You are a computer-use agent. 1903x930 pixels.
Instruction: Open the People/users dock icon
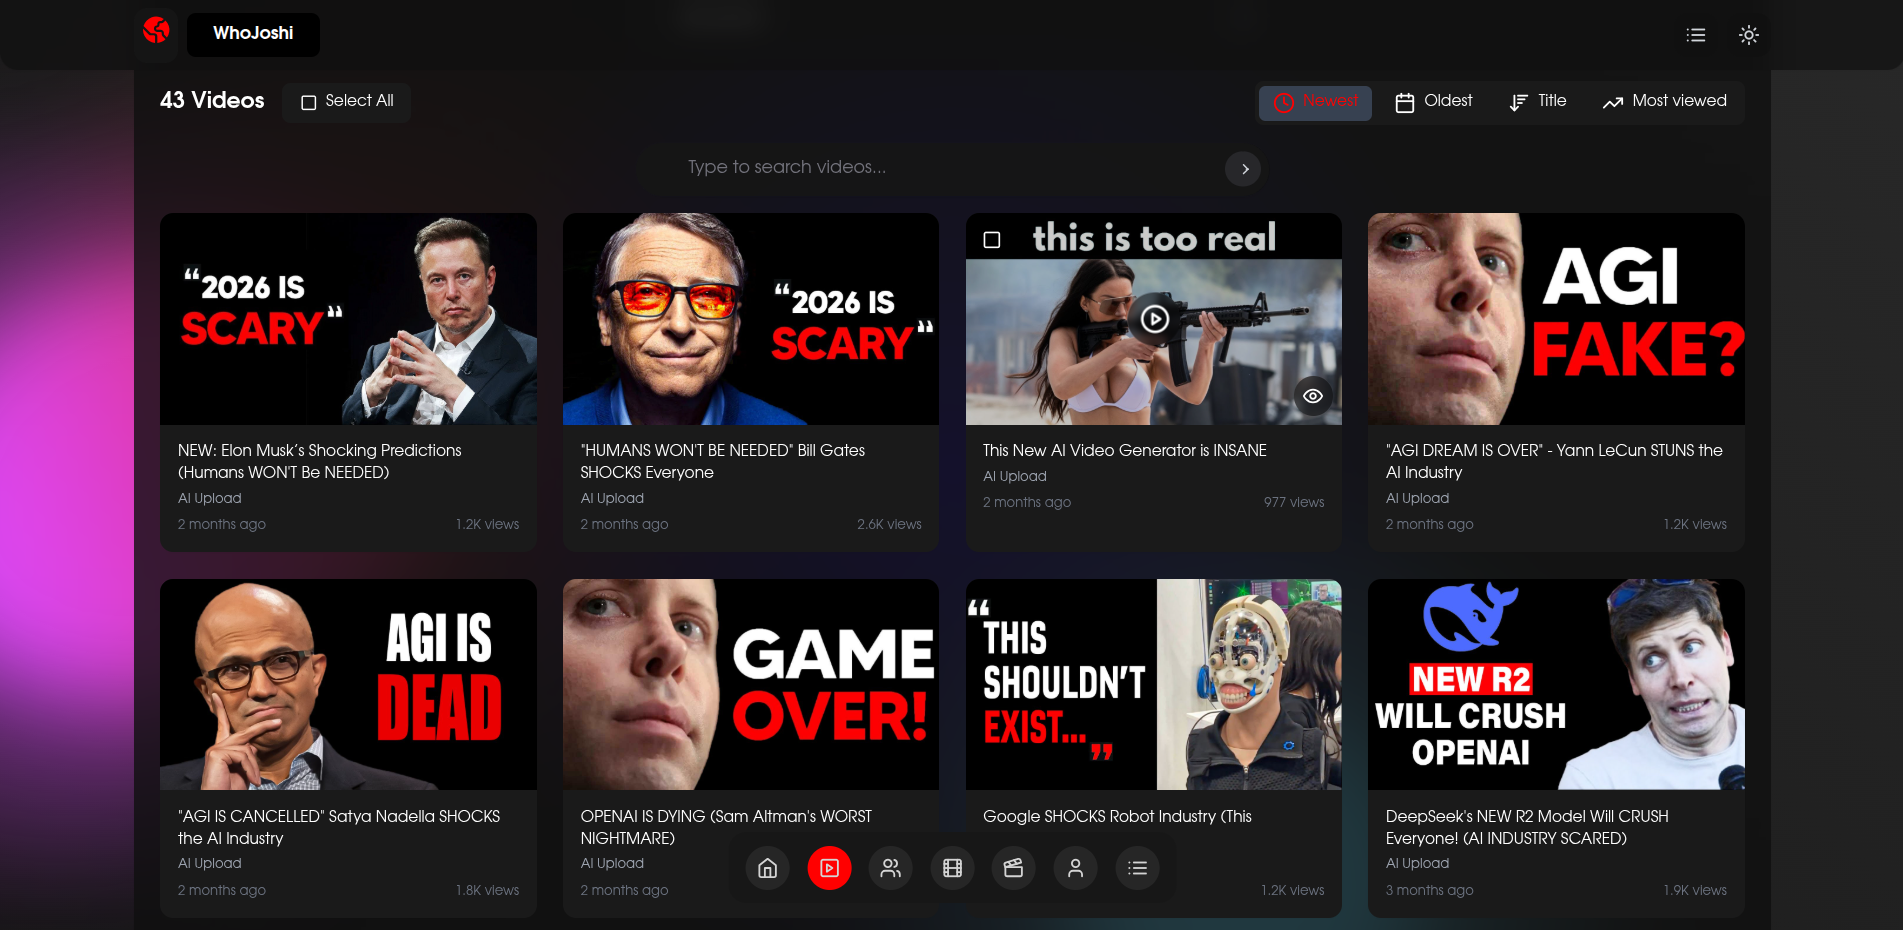click(x=891, y=868)
